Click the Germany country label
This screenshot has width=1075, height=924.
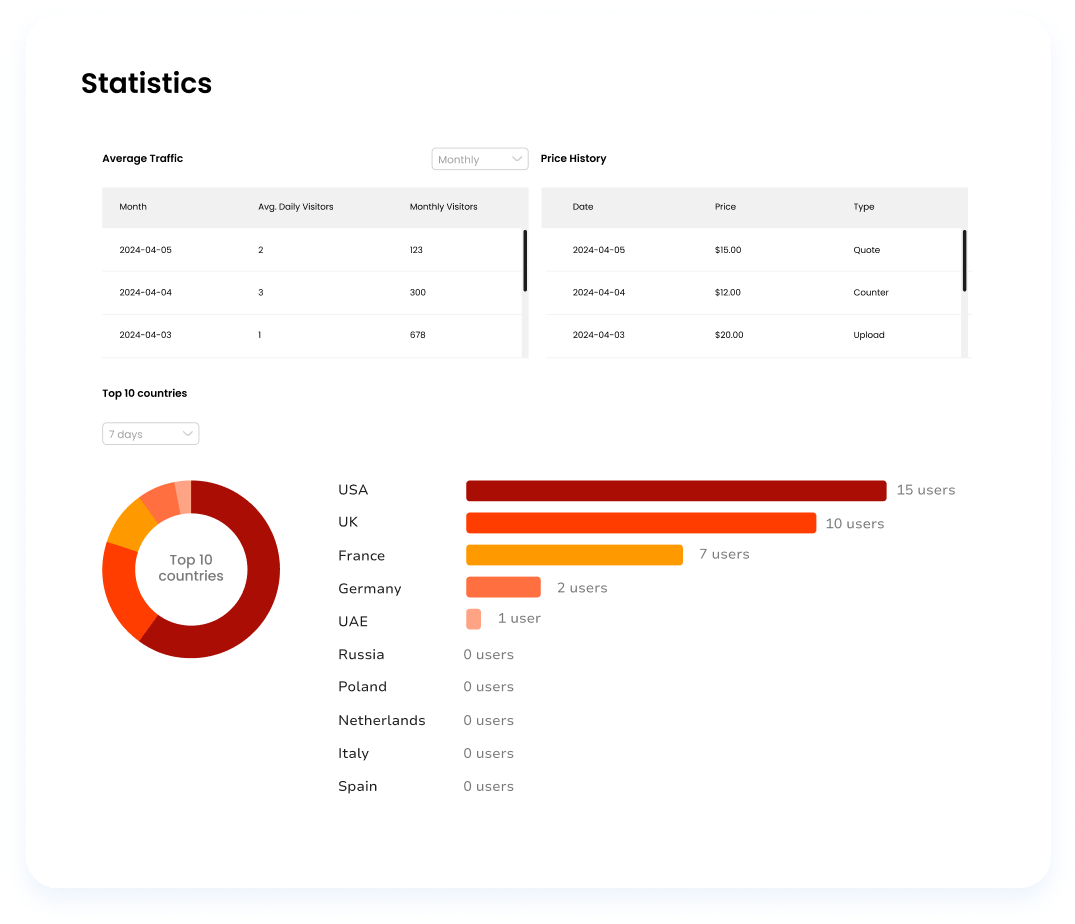coord(369,588)
